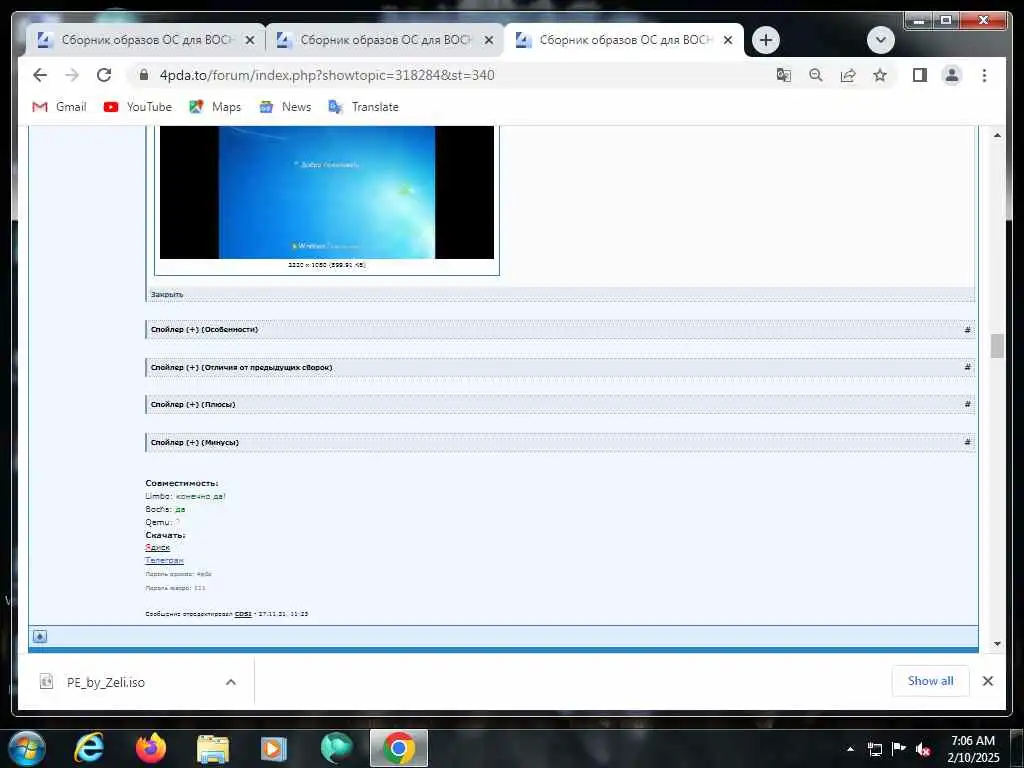The height and width of the screenshot is (768, 1024).
Task: Close the first browser tab
Action: coord(249,40)
